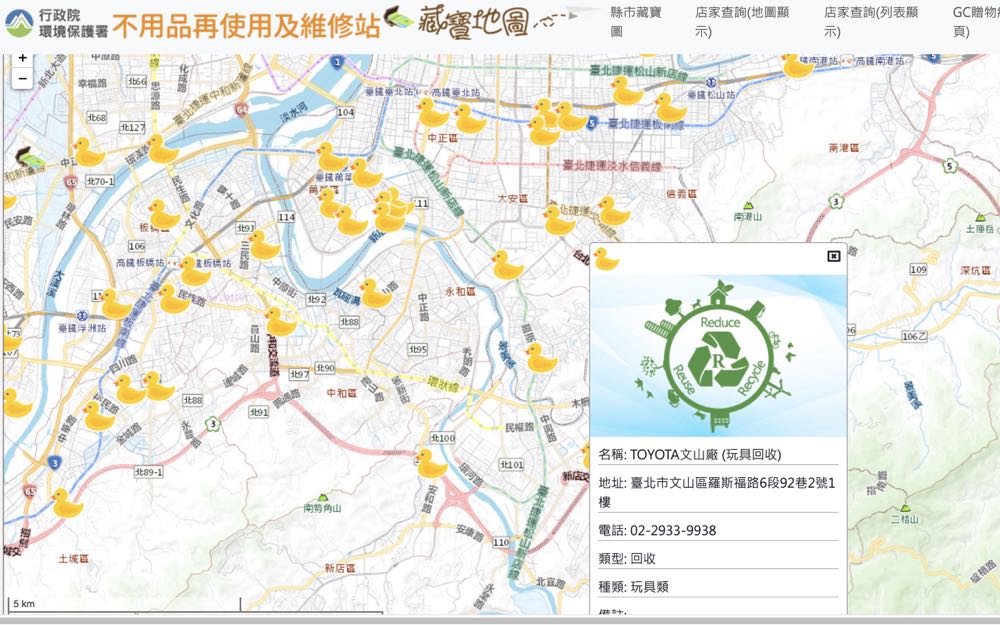Click the 行政院環境保護署 logo
The image size is (1000, 625).
(56, 24)
